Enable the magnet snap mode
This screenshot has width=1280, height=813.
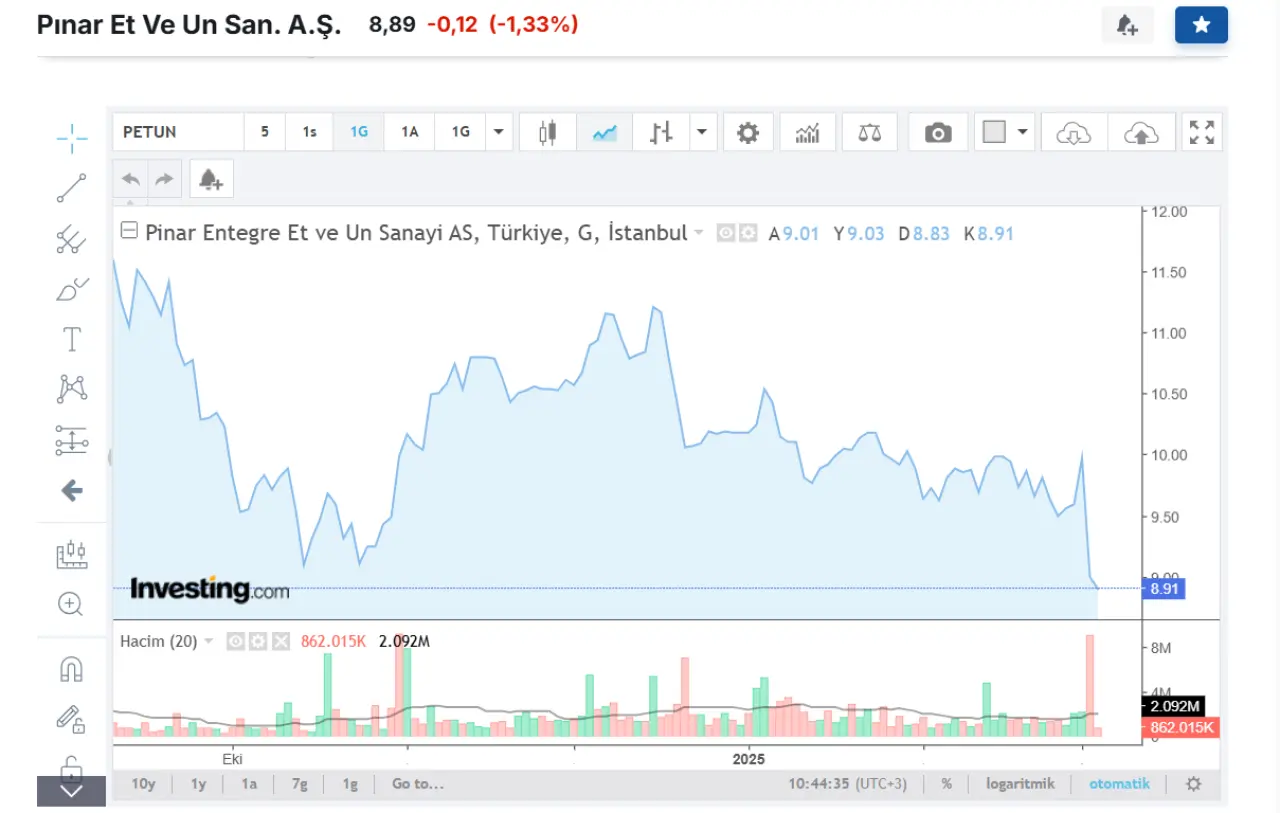[x=71, y=668]
